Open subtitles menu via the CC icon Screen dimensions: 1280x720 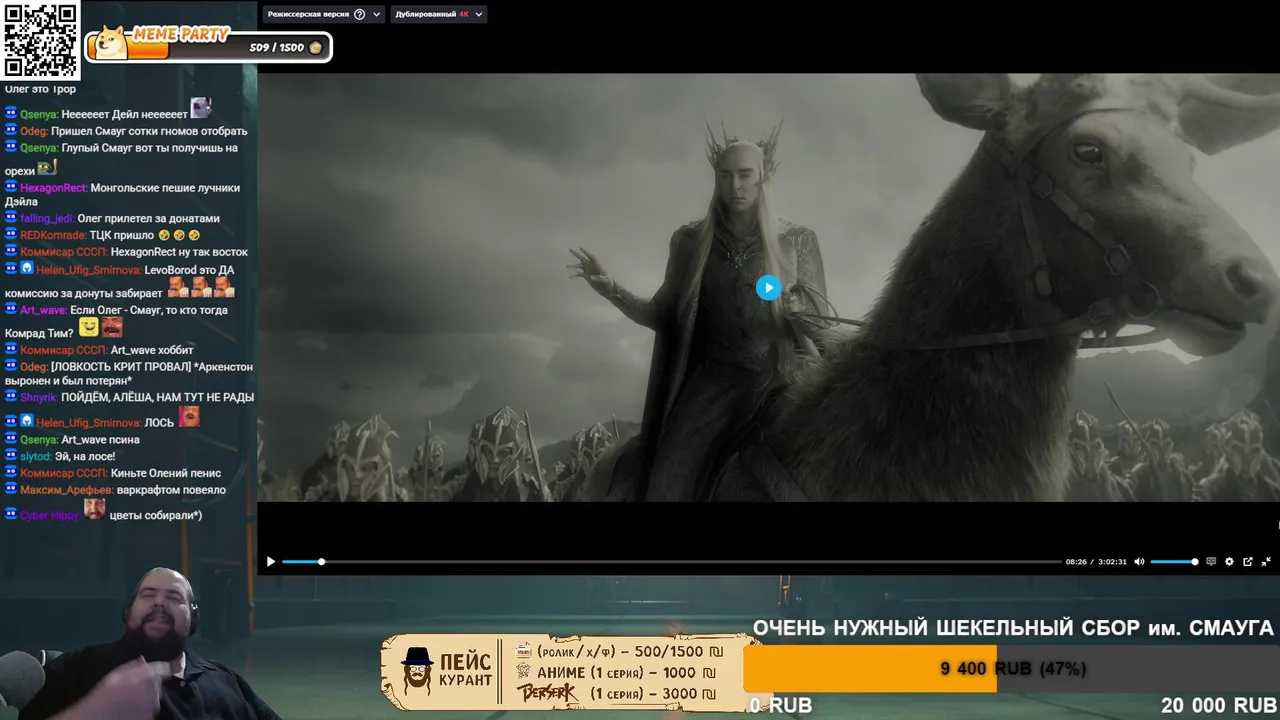pyautogui.click(x=1211, y=562)
